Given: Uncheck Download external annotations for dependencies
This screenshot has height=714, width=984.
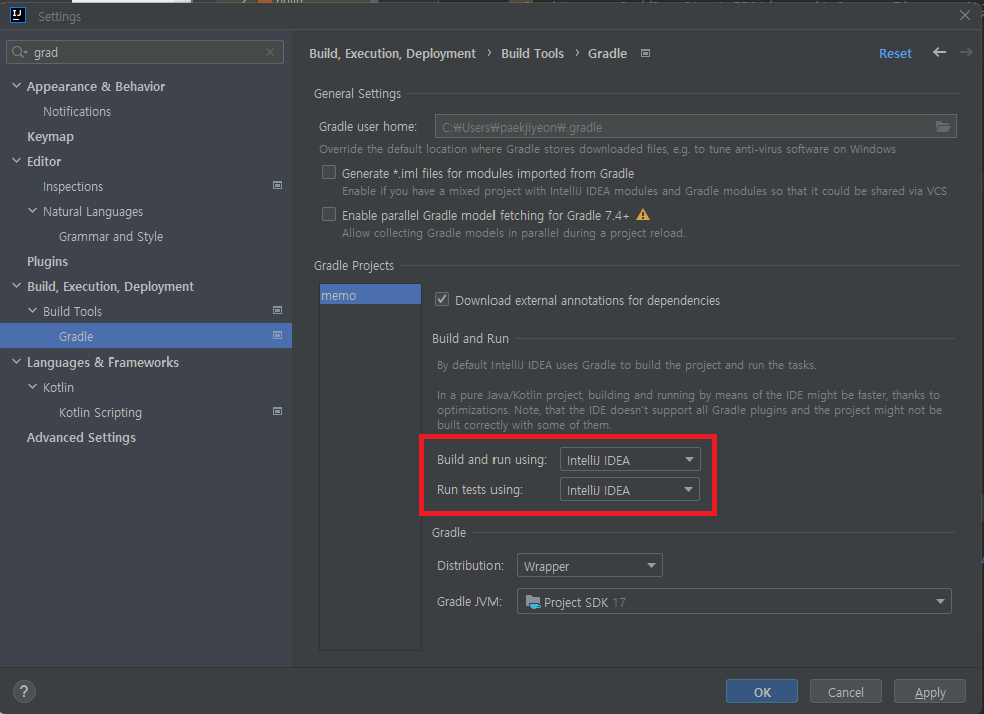Looking at the screenshot, I should click(x=442, y=299).
